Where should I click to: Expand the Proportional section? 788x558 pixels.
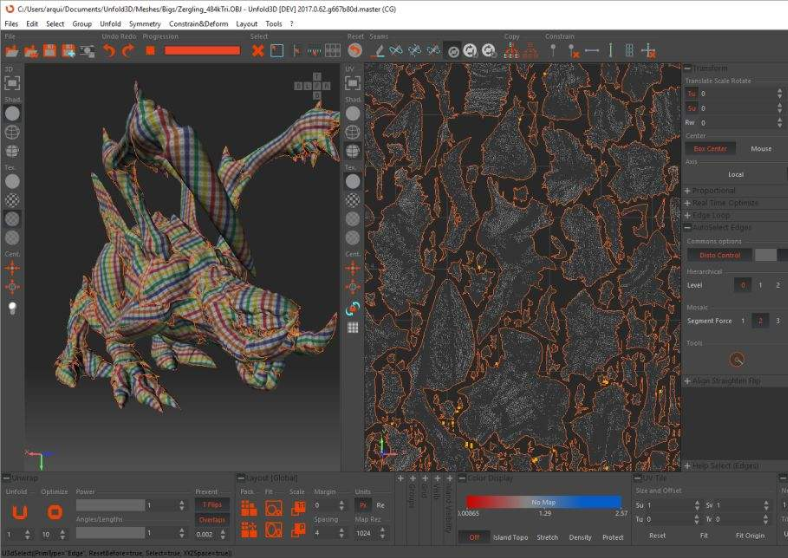point(687,191)
